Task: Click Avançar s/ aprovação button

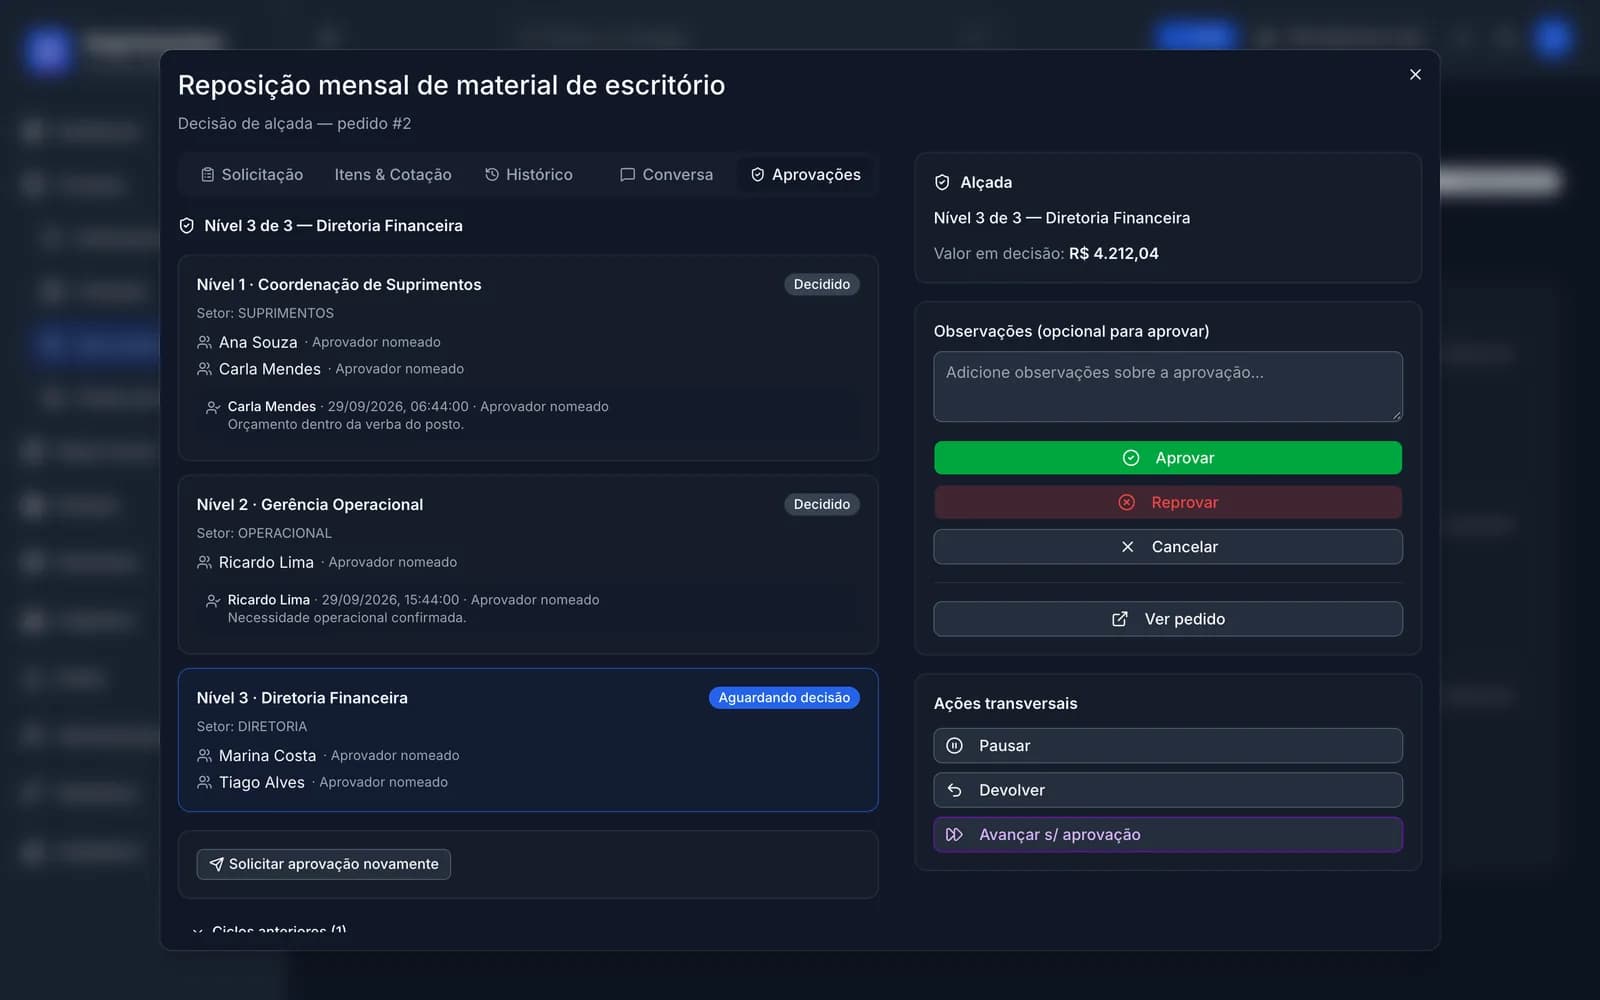Action: coord(1168,835)
